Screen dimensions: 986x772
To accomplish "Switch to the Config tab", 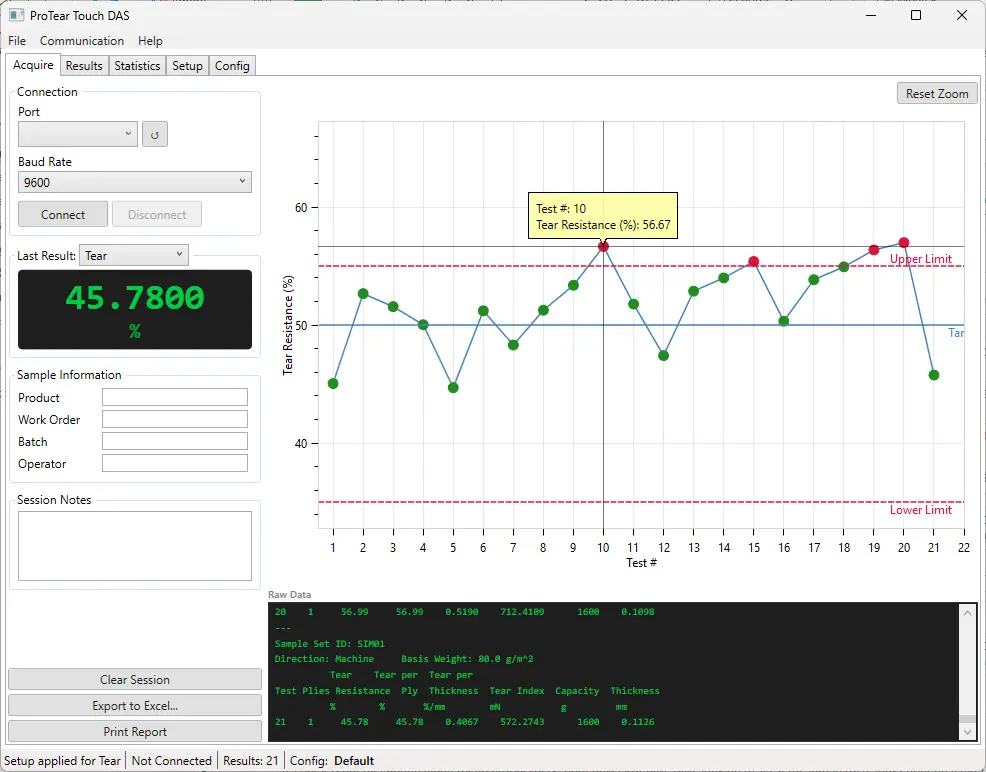I will 232,66.
